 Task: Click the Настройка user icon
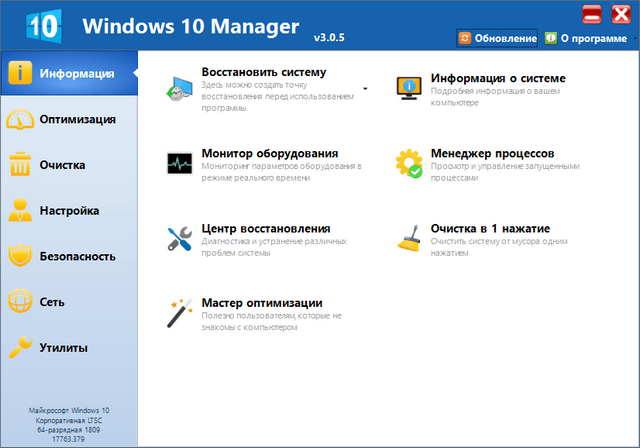[20, 210]
